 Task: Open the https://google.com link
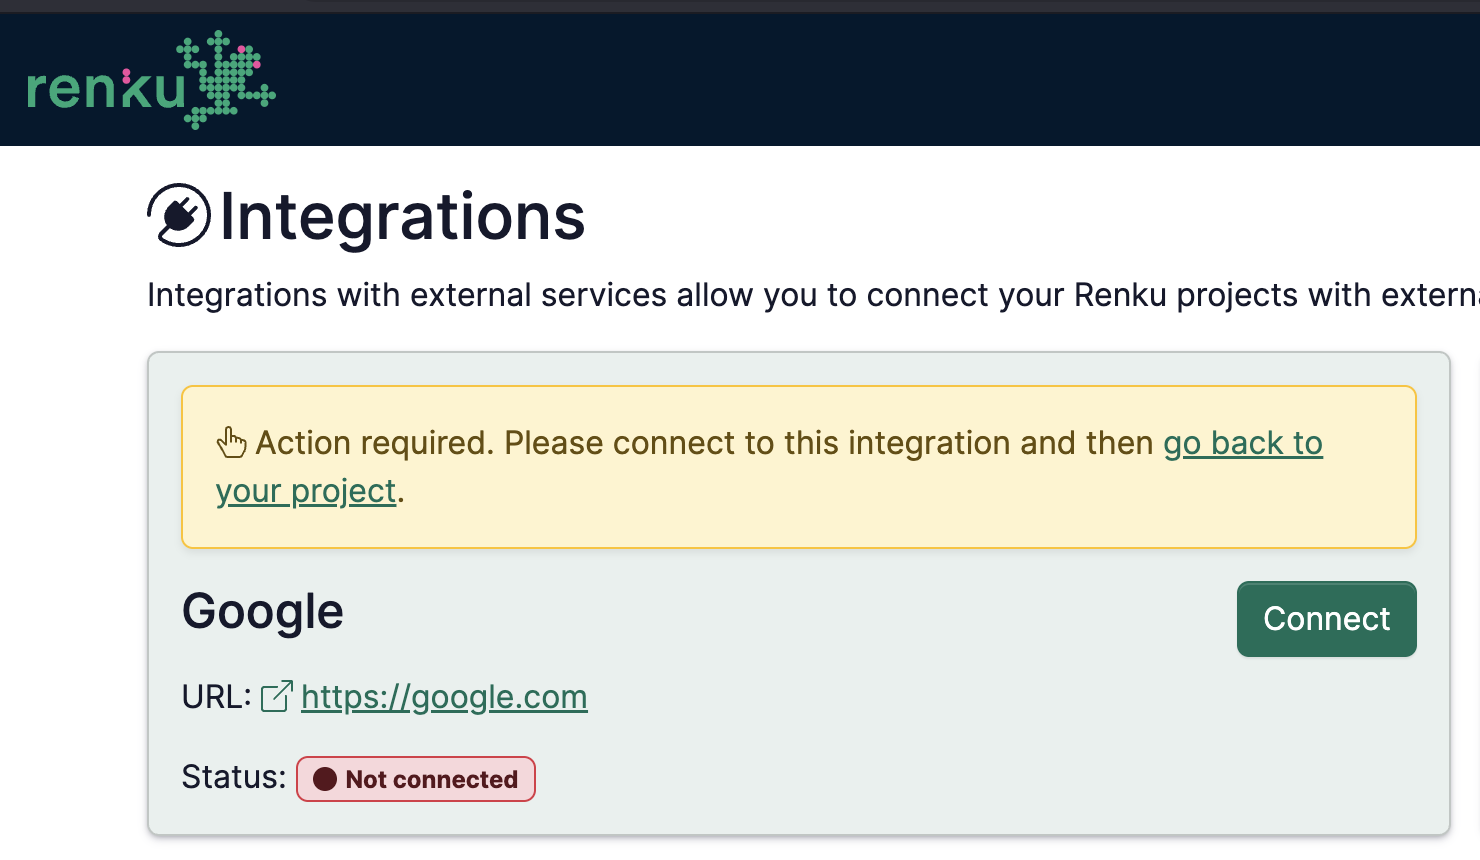(444, 696)
